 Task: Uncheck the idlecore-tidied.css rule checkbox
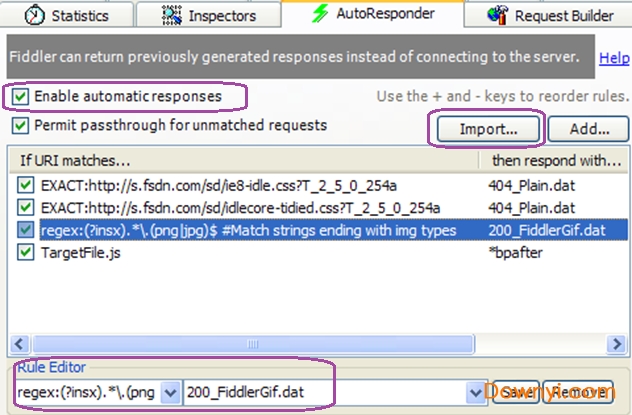pos(26,208)
